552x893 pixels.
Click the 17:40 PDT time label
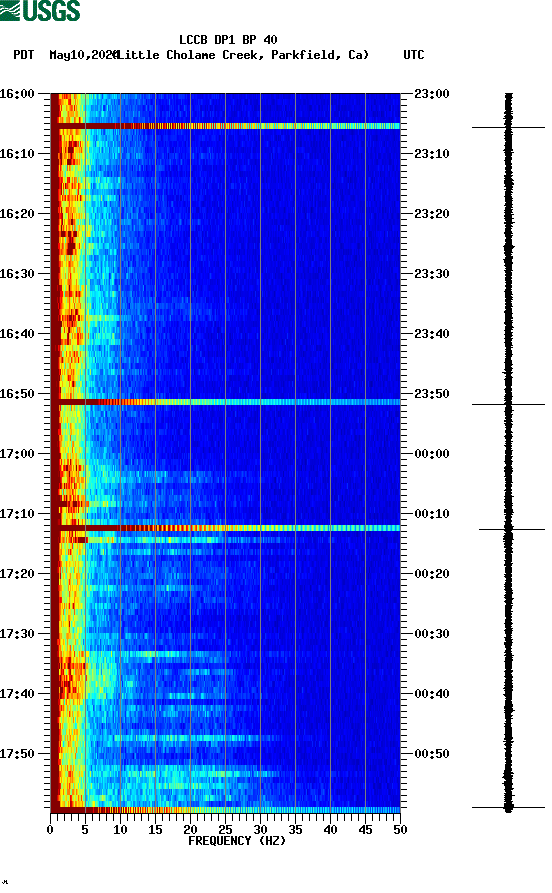coord(17,694)
